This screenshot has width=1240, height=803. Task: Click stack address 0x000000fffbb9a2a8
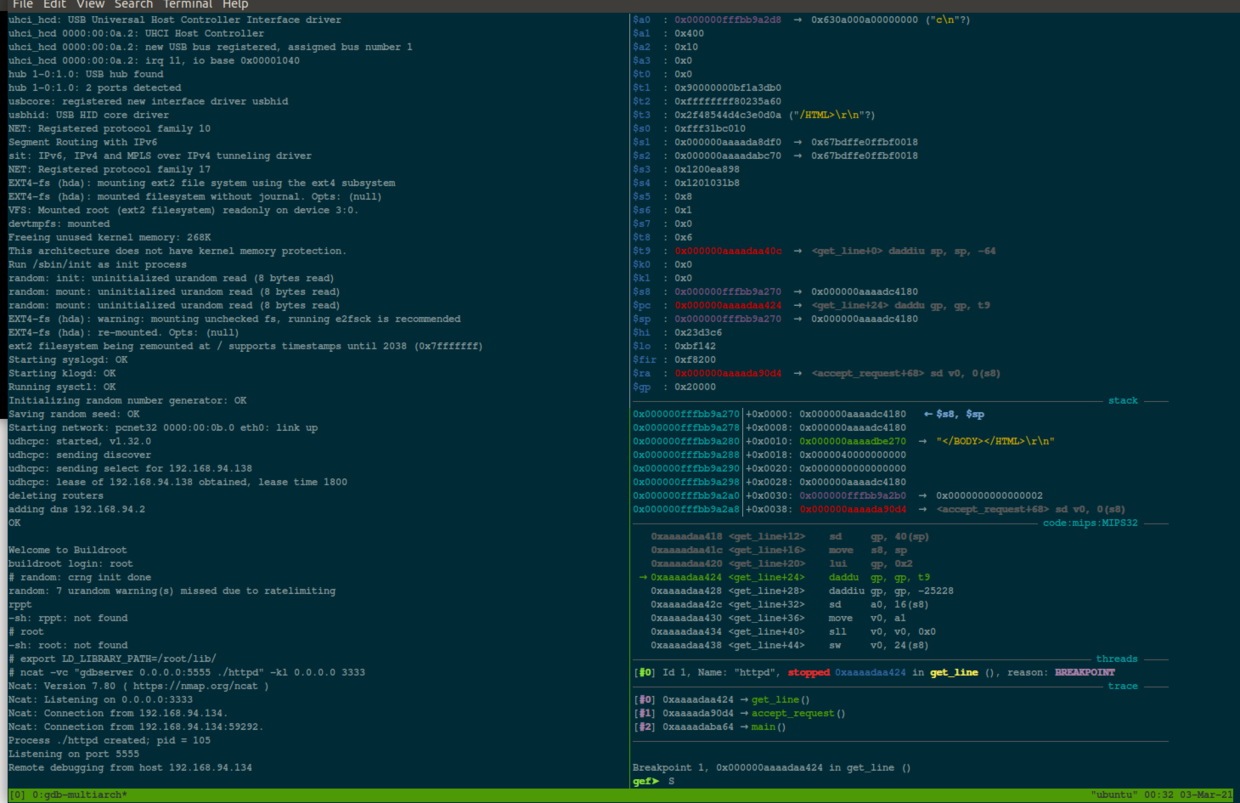tap(686, 509)
